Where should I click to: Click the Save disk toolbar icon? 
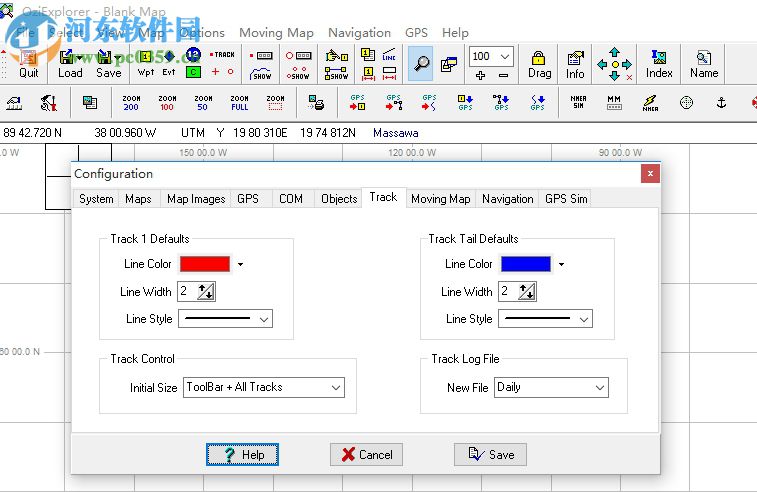104,57
